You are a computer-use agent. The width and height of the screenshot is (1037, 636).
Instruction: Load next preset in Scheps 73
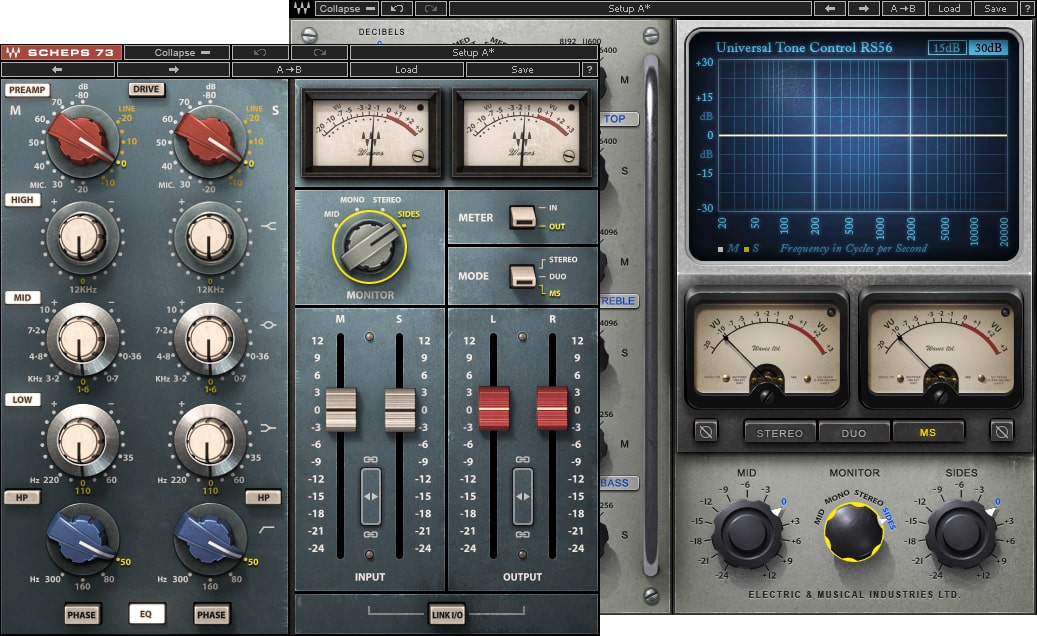coord(173,69)
